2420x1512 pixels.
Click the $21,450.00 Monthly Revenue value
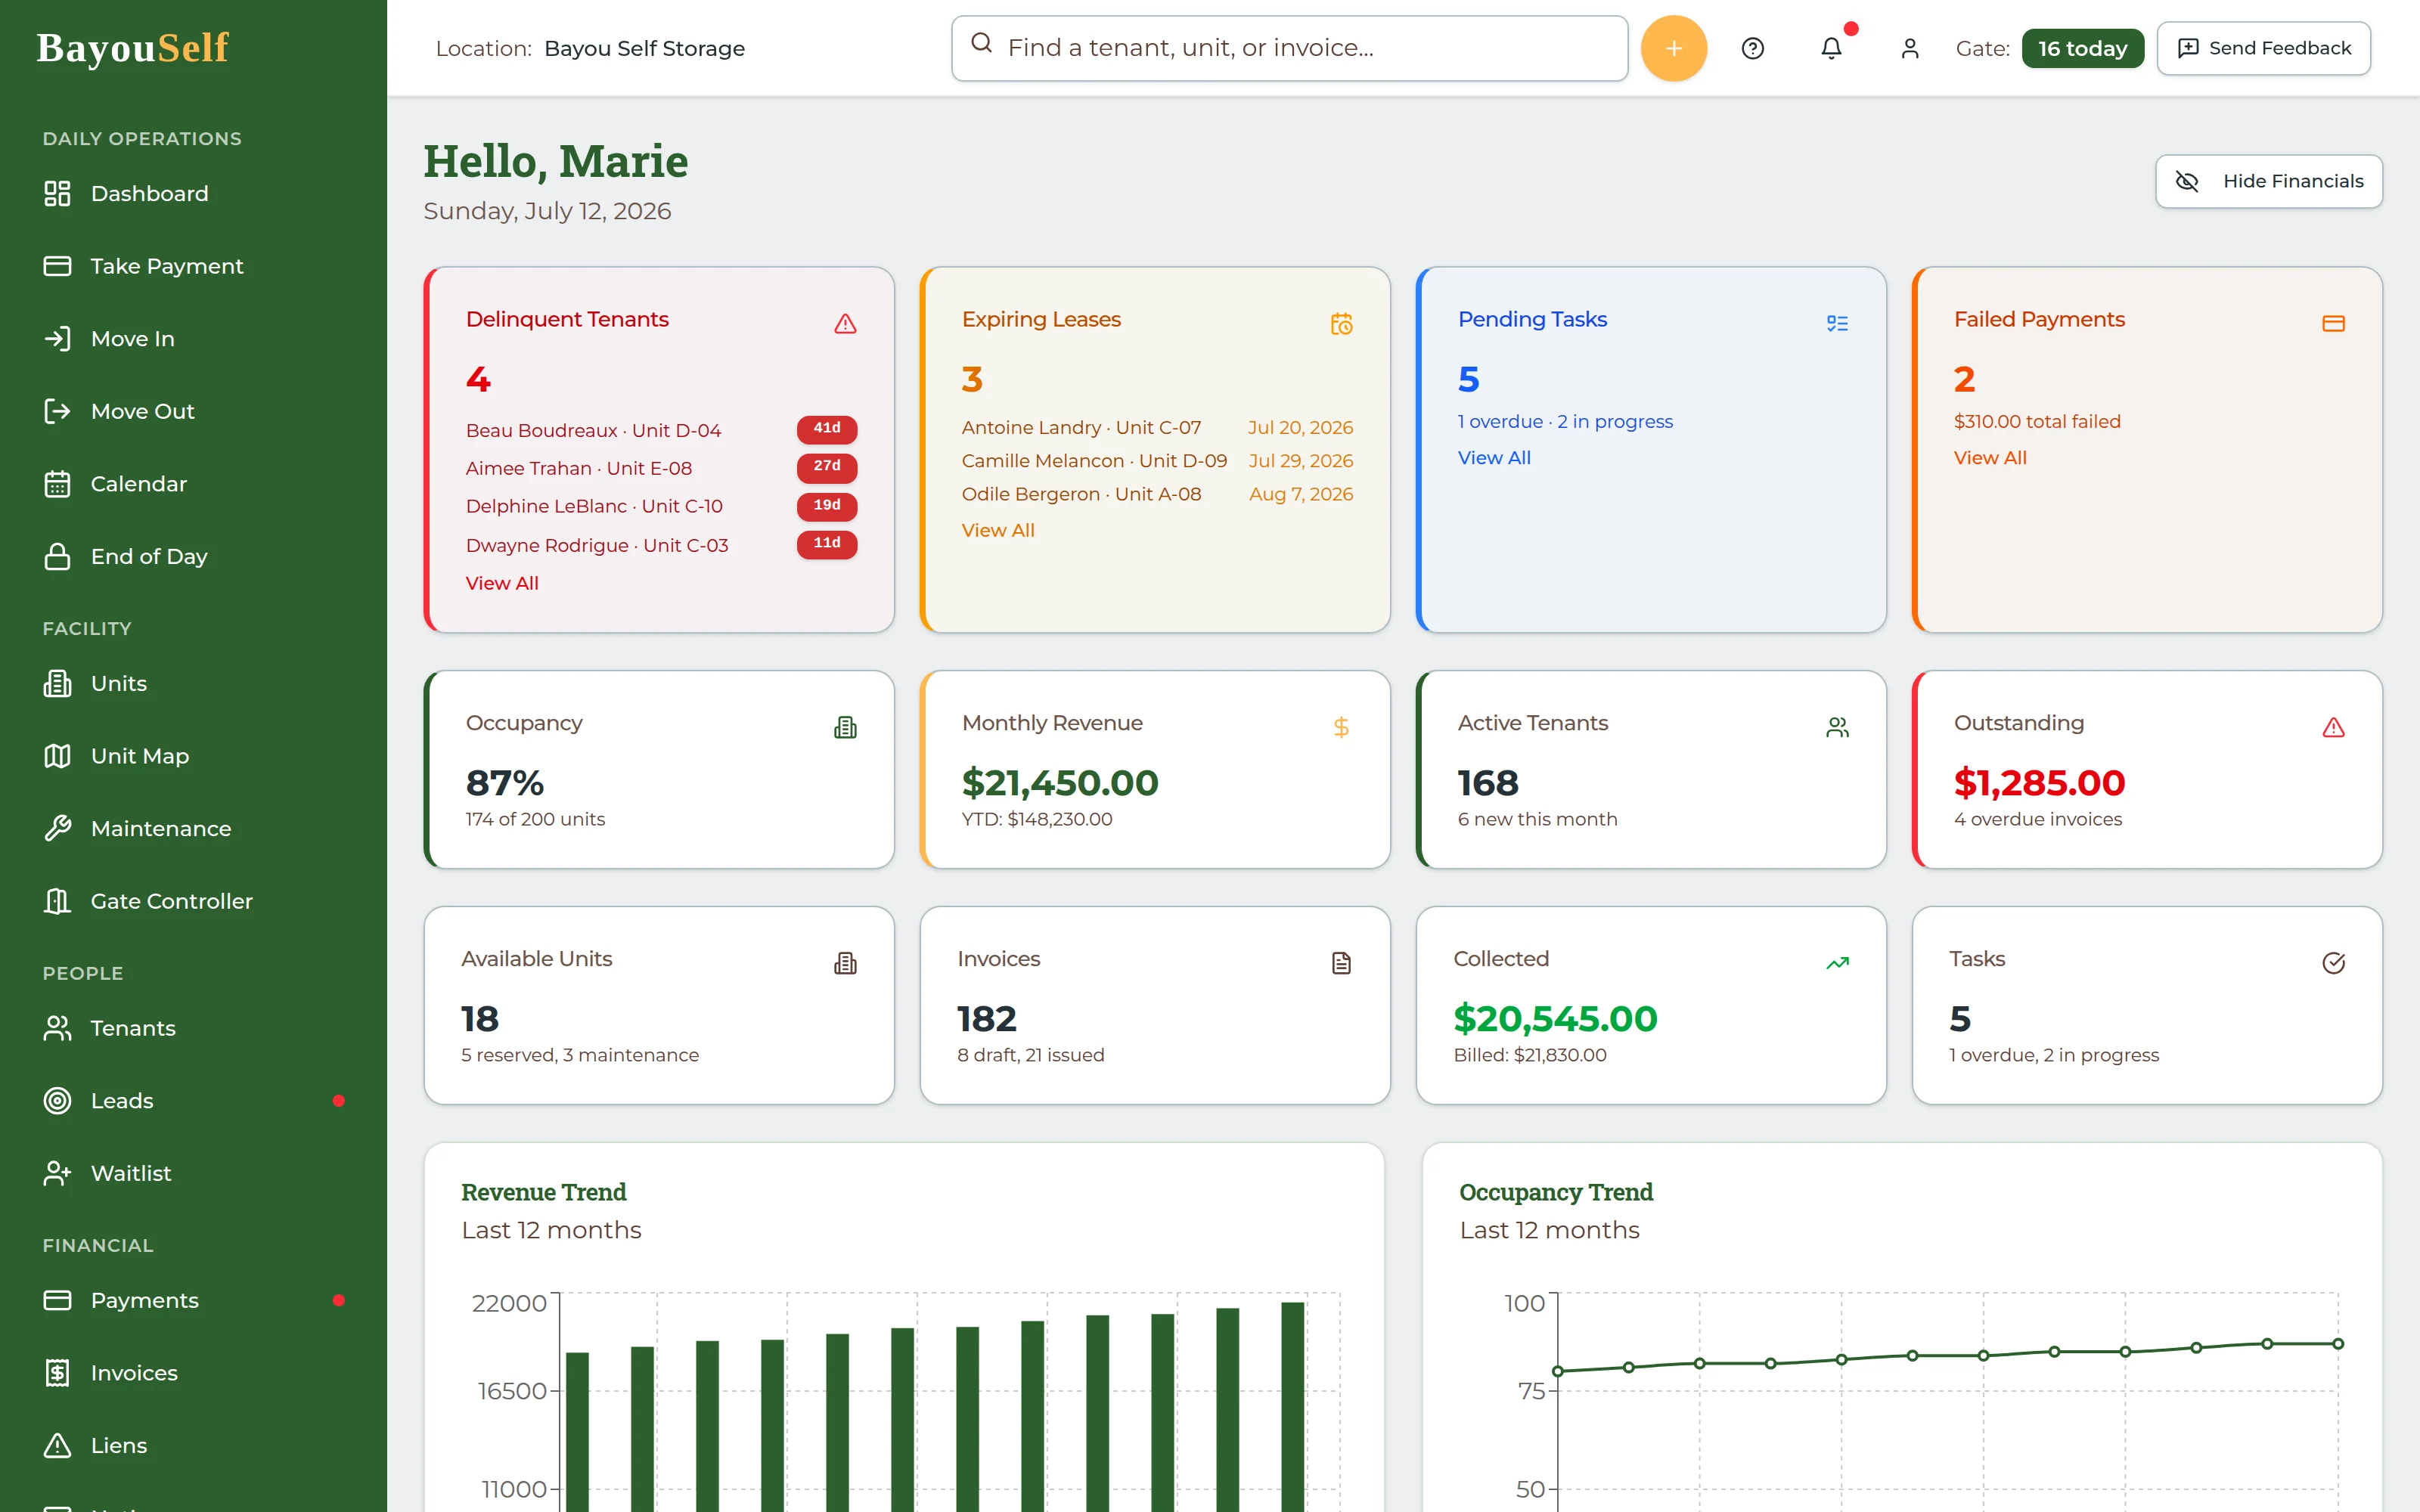1060,782
